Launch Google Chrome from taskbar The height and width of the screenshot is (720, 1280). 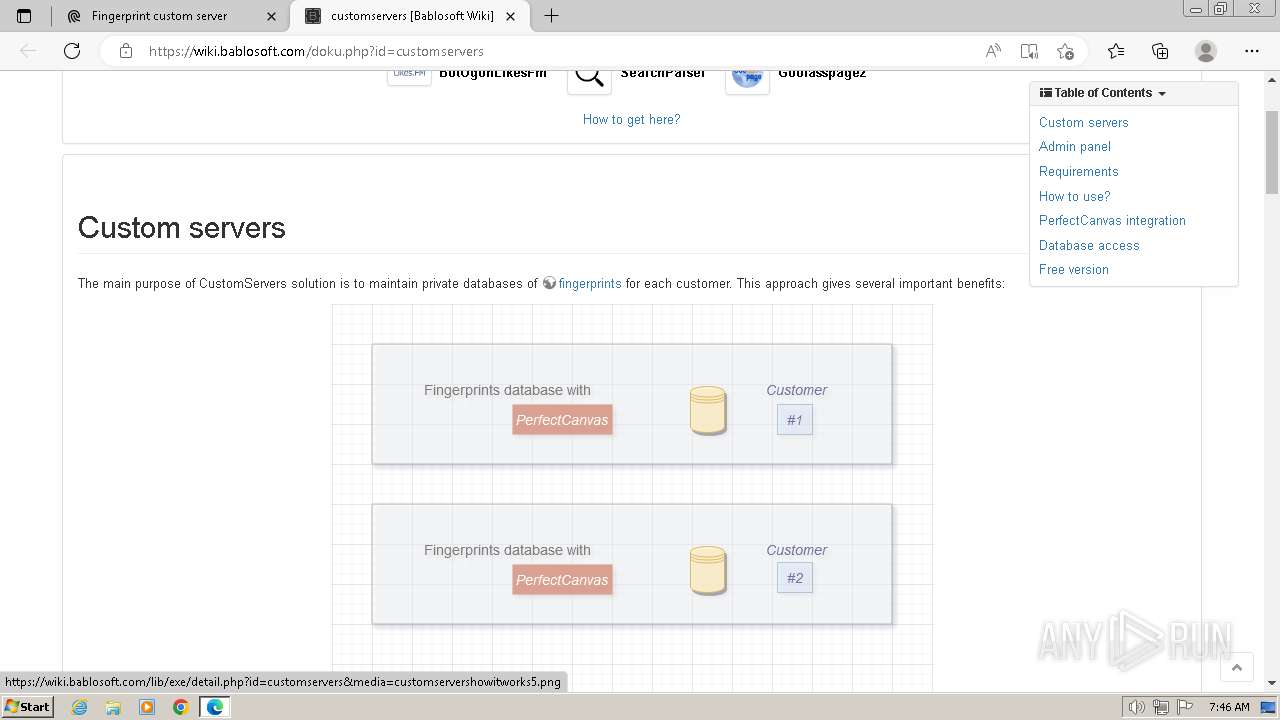click(x=181, y=707)
